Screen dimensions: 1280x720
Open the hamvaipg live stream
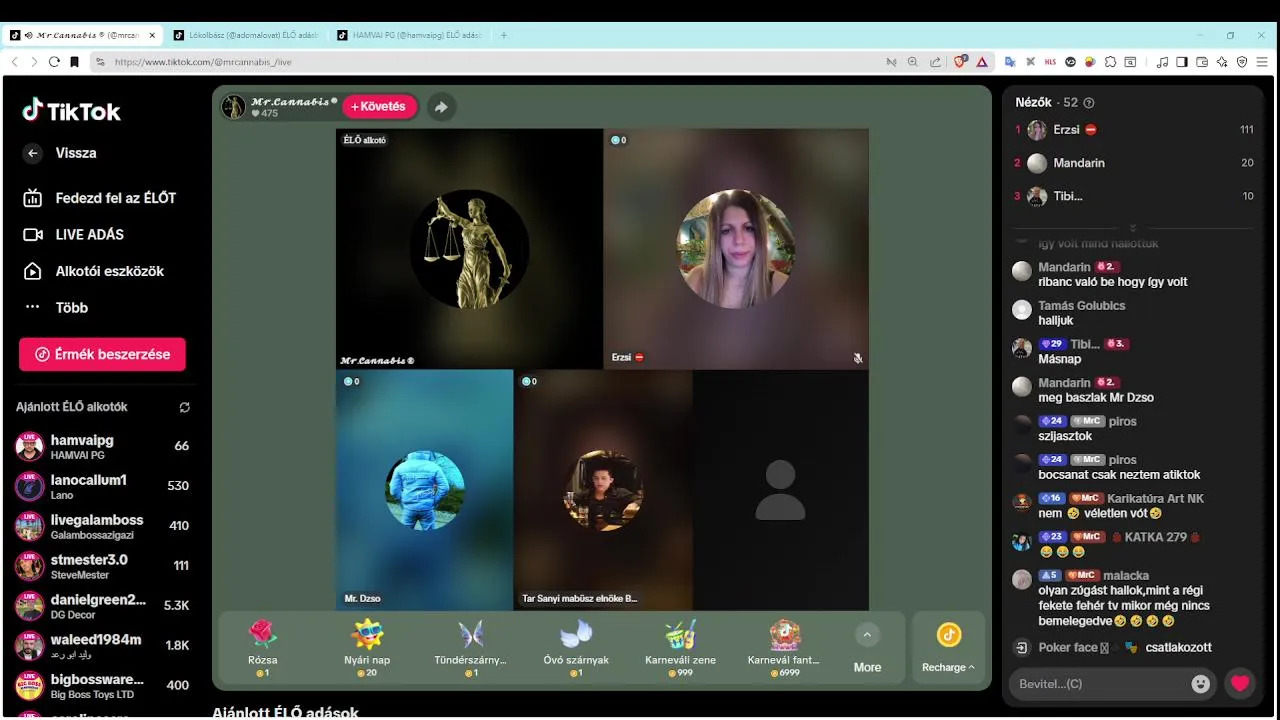tap(102, 446)
